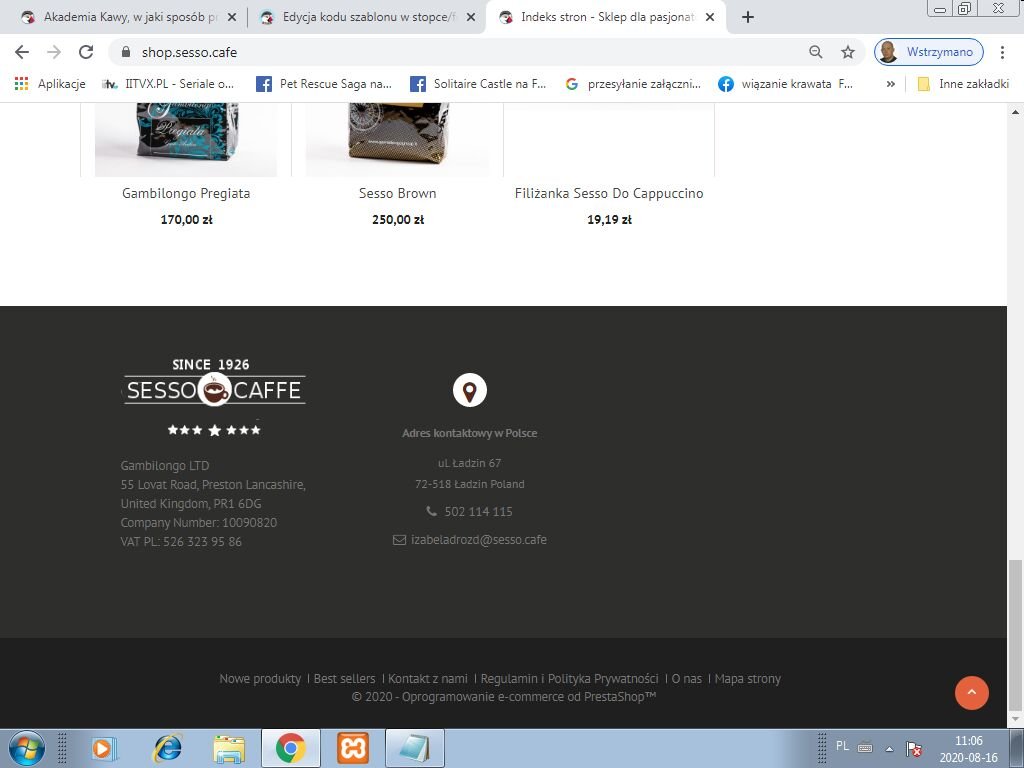Screen dimensions: 1024x768
Task: Open Sesso Brown product title
Action: coord(398,193)
